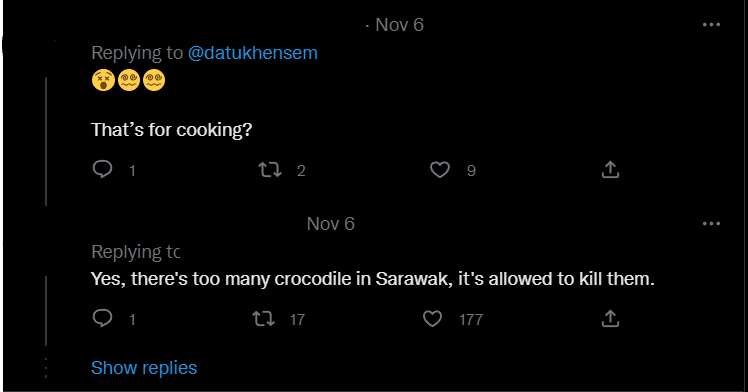Retweet the Sarawak crocodile tweet
This screenshot has width=748, height=392.
[263, 318]
